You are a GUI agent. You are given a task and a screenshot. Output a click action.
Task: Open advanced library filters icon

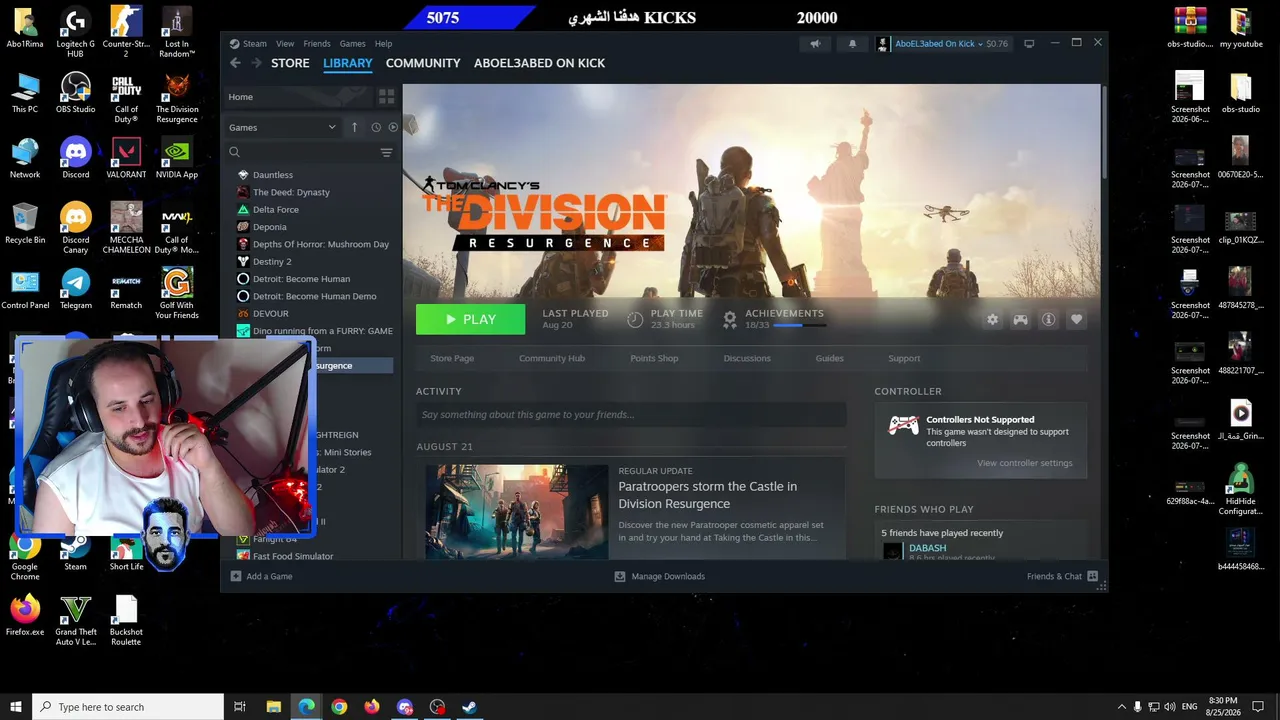click(386, 152)
